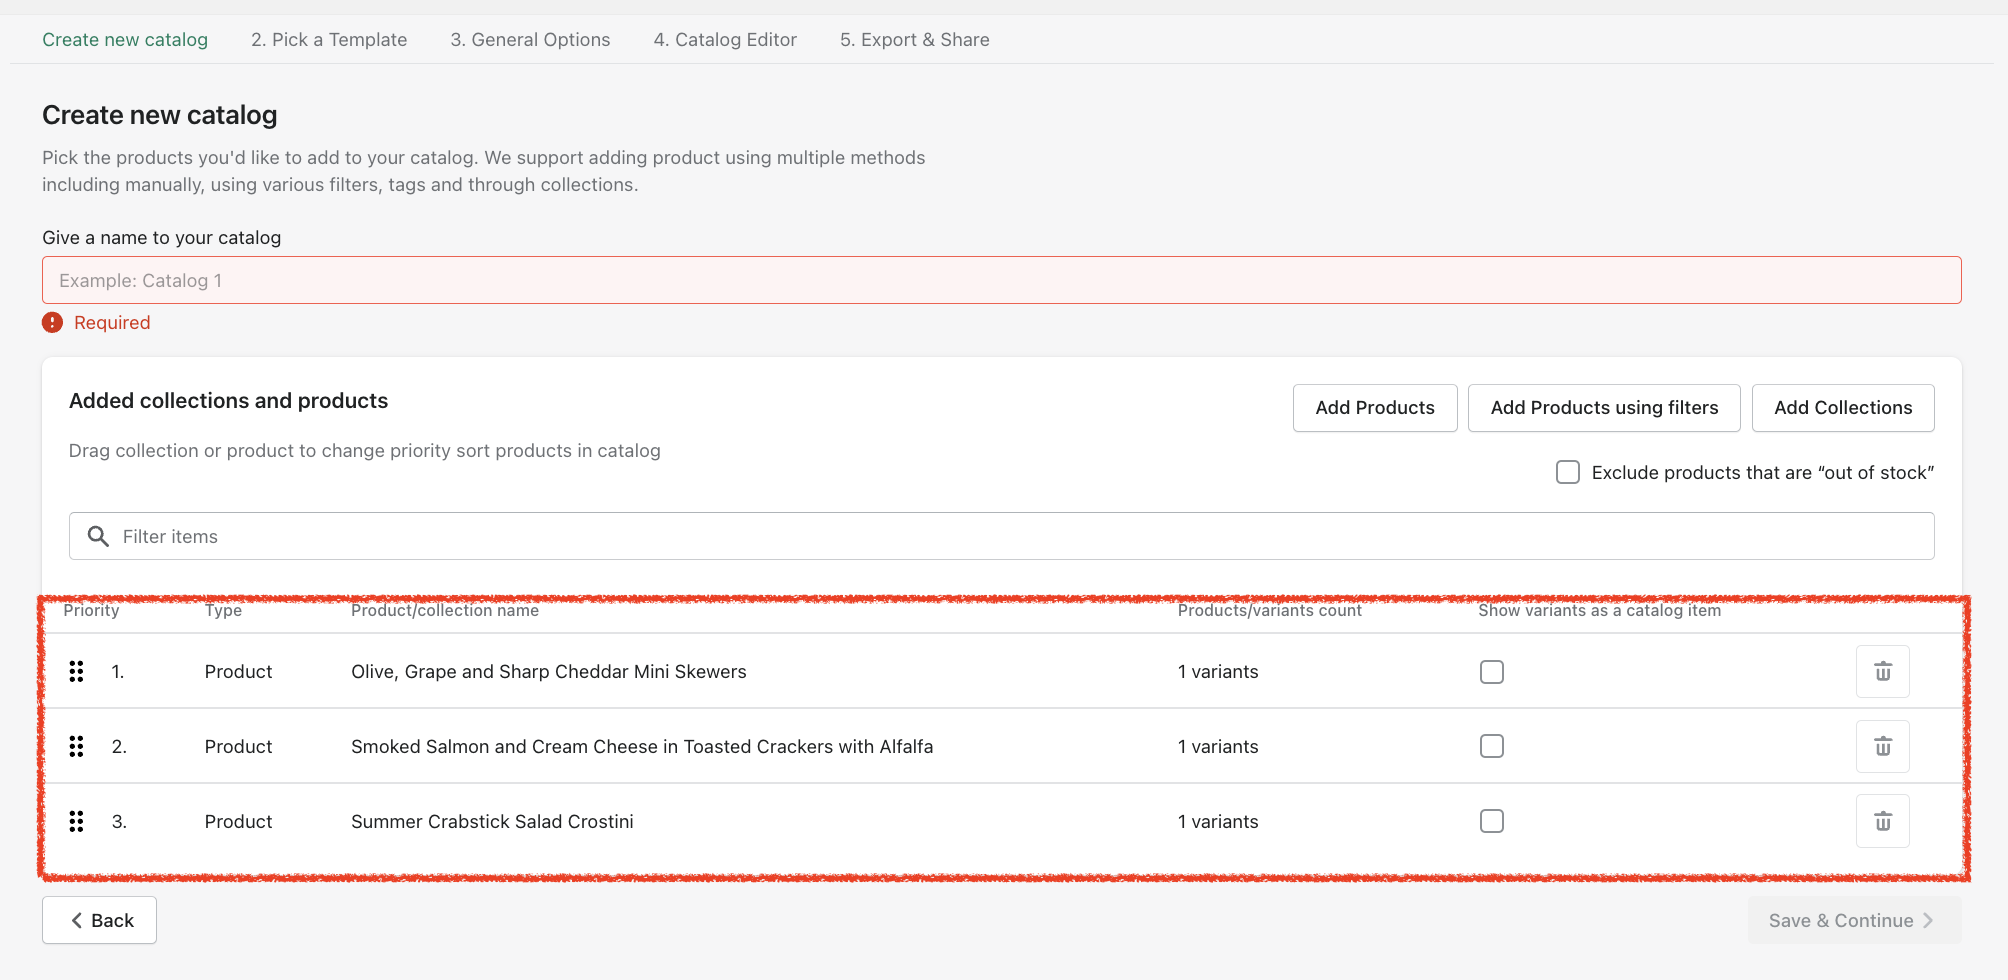Viewport: 2008px width, 980px height.
Task: Enable Exclude out of stock products checkbox
Action: point(1568,472)
